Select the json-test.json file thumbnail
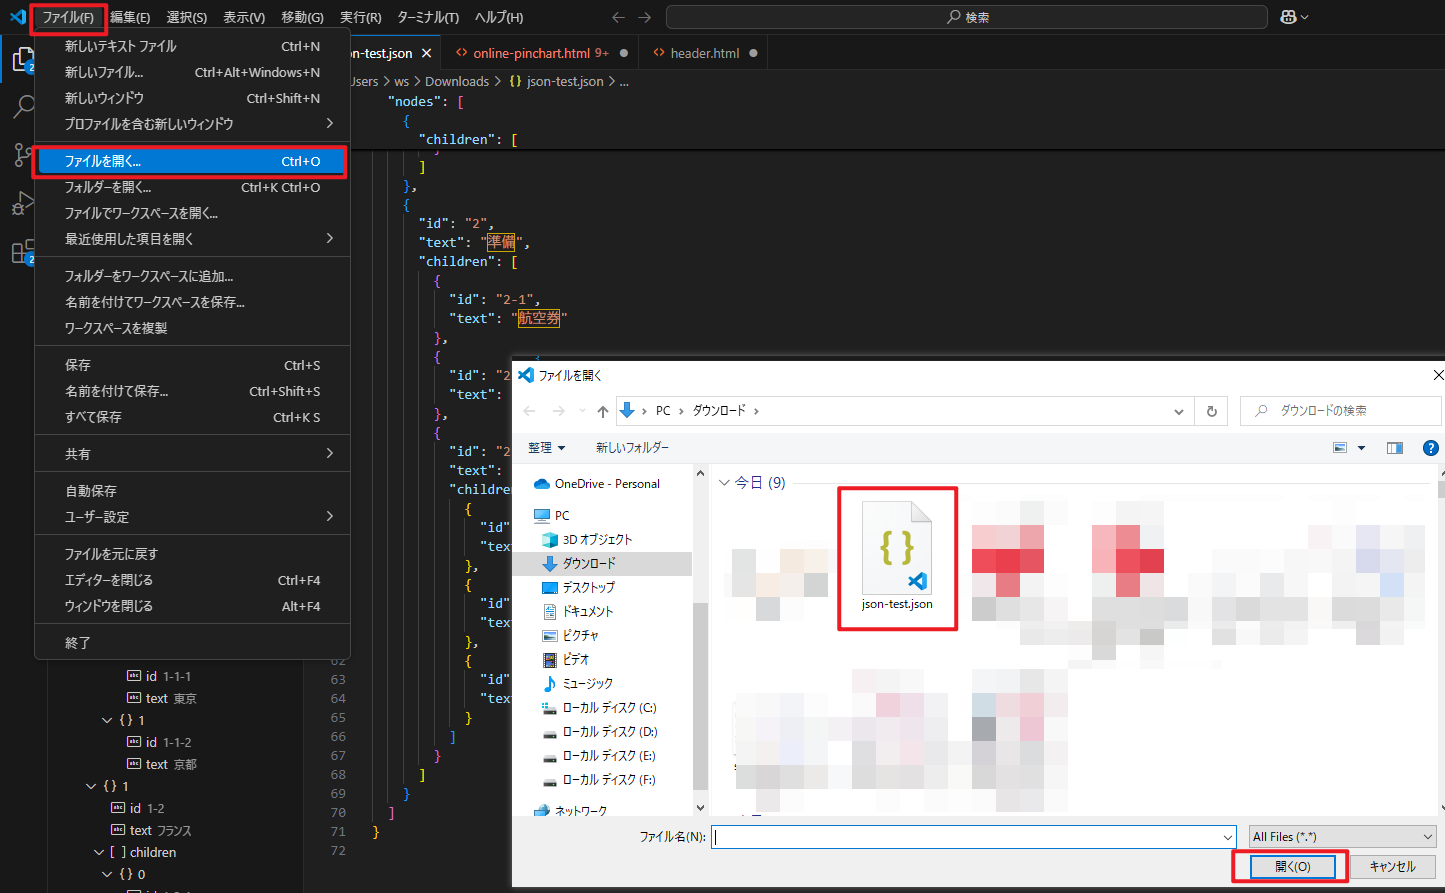This screenshot has height=893, width=1445. click(x=897, y=557)
